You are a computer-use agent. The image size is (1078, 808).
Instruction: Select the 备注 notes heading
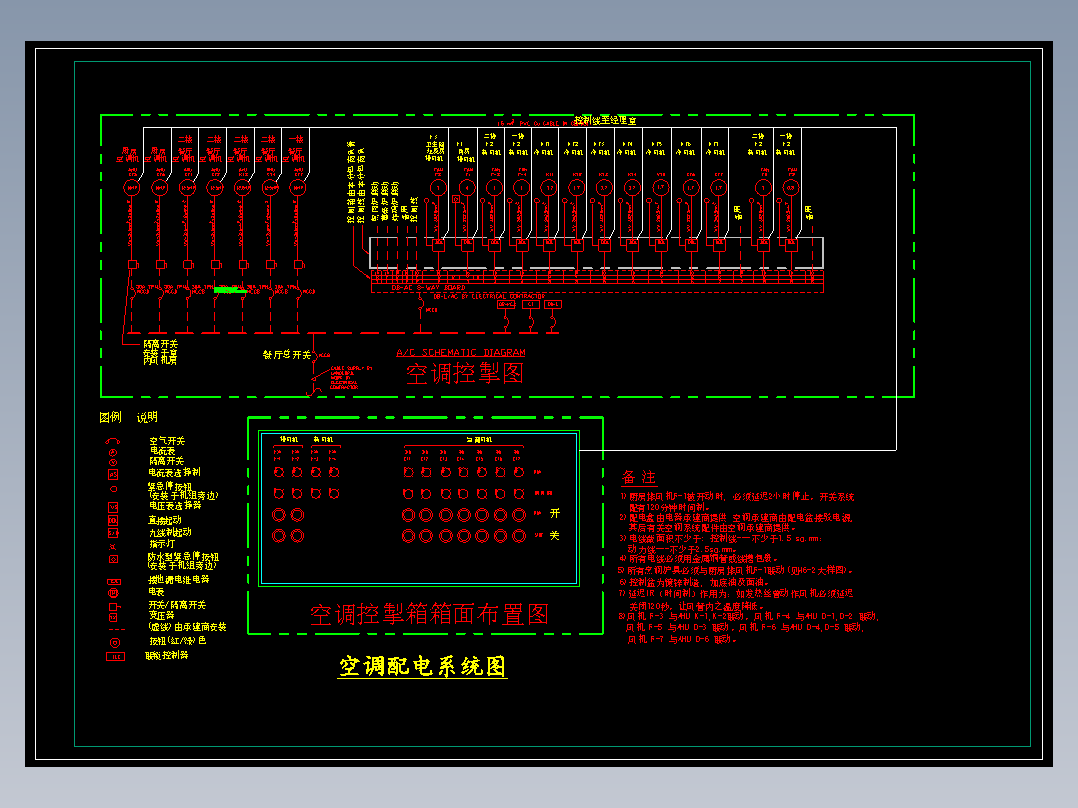point(639,477)
